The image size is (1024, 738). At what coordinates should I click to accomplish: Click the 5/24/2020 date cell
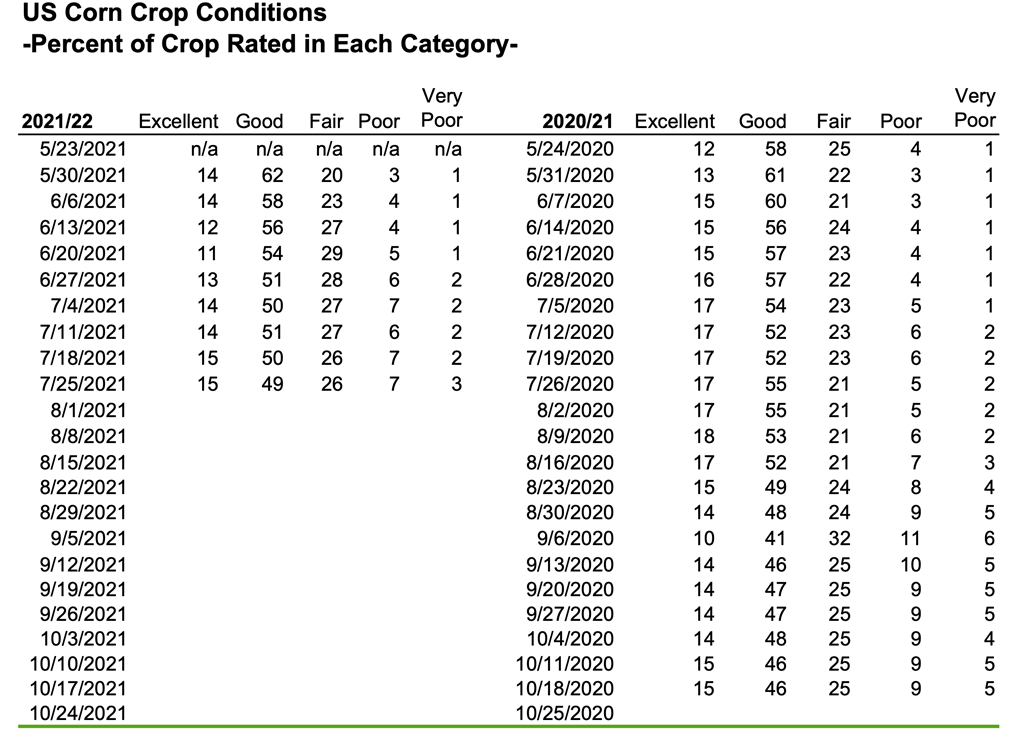[x=570, y=149]
